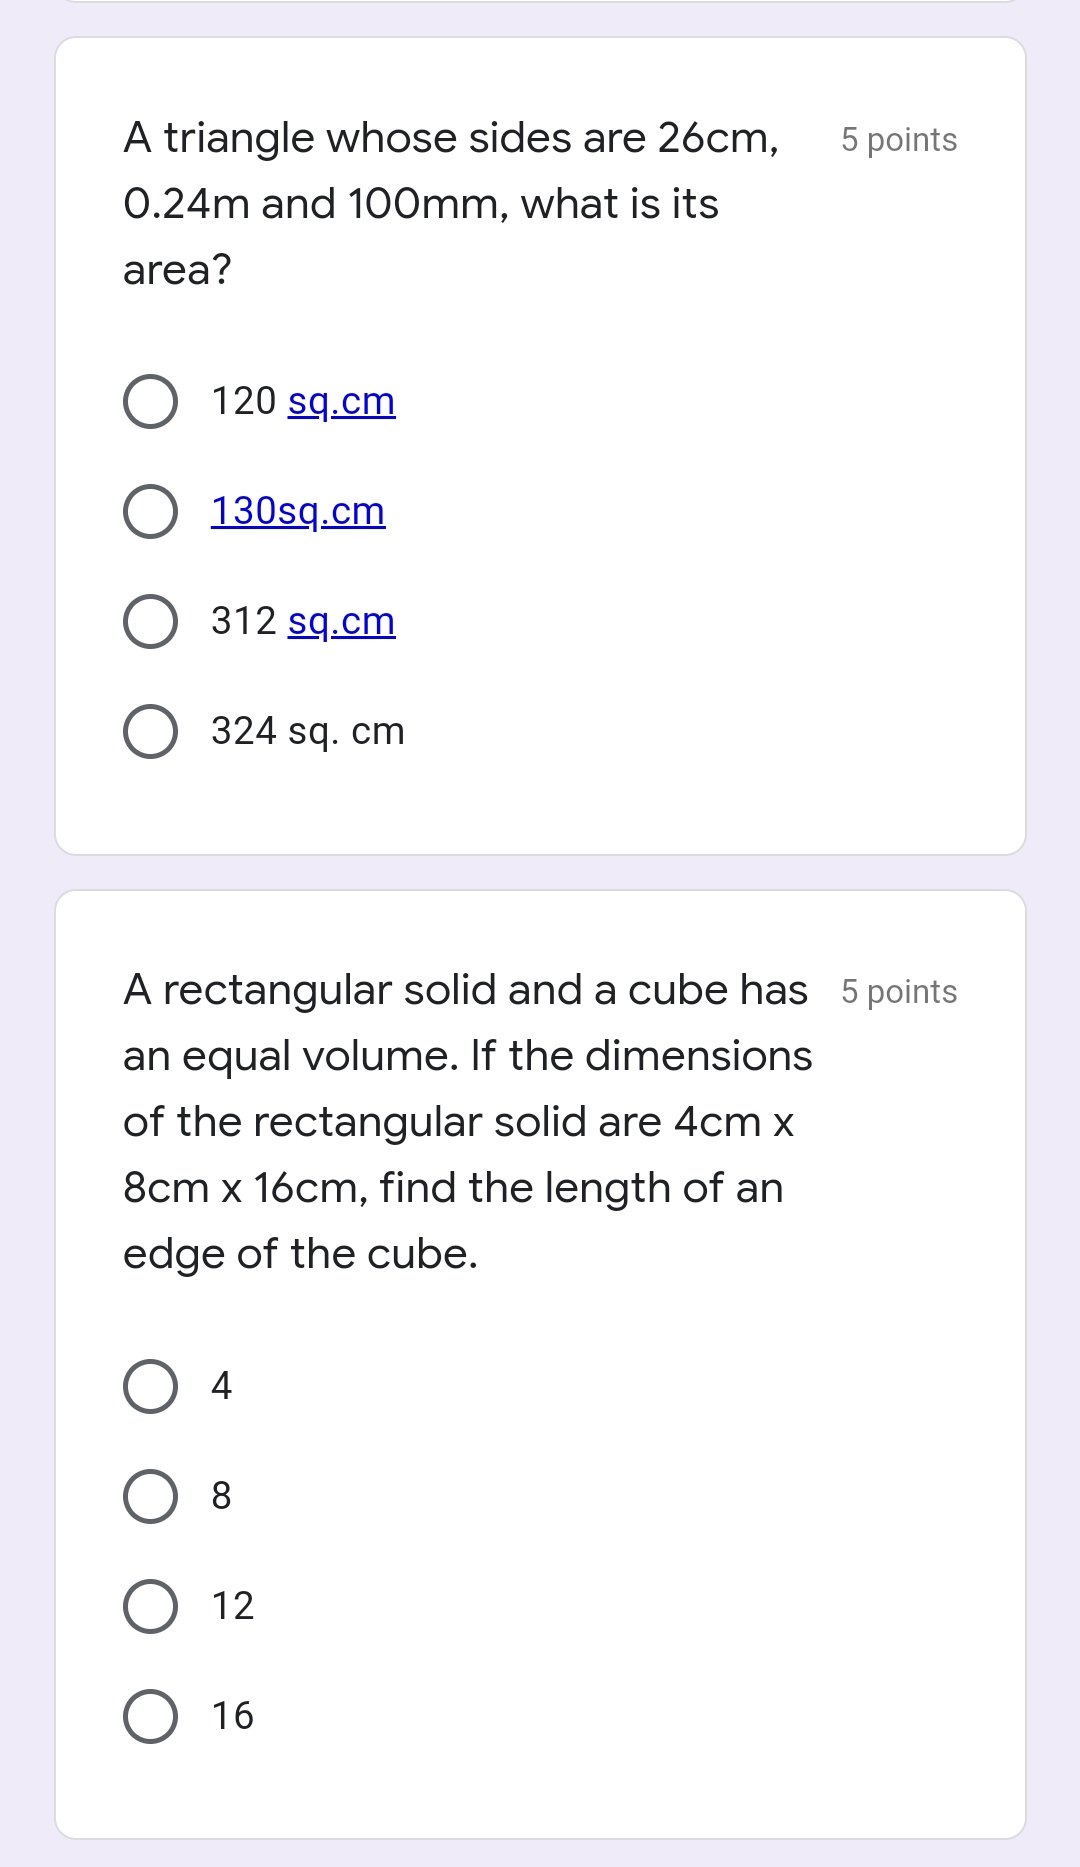1080x1867 pixels.
Task: Click the 5 points label on cube question
Action: [x=897, y=992]
